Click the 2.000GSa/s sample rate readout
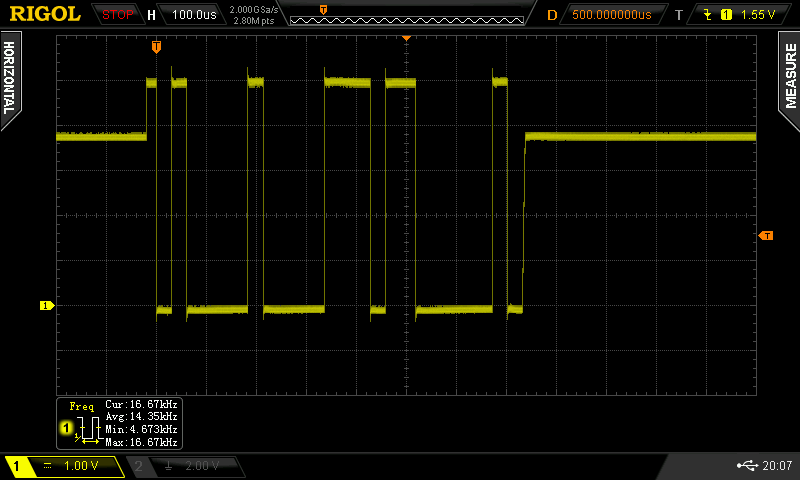Screen dimensions: 800x480 254,10
